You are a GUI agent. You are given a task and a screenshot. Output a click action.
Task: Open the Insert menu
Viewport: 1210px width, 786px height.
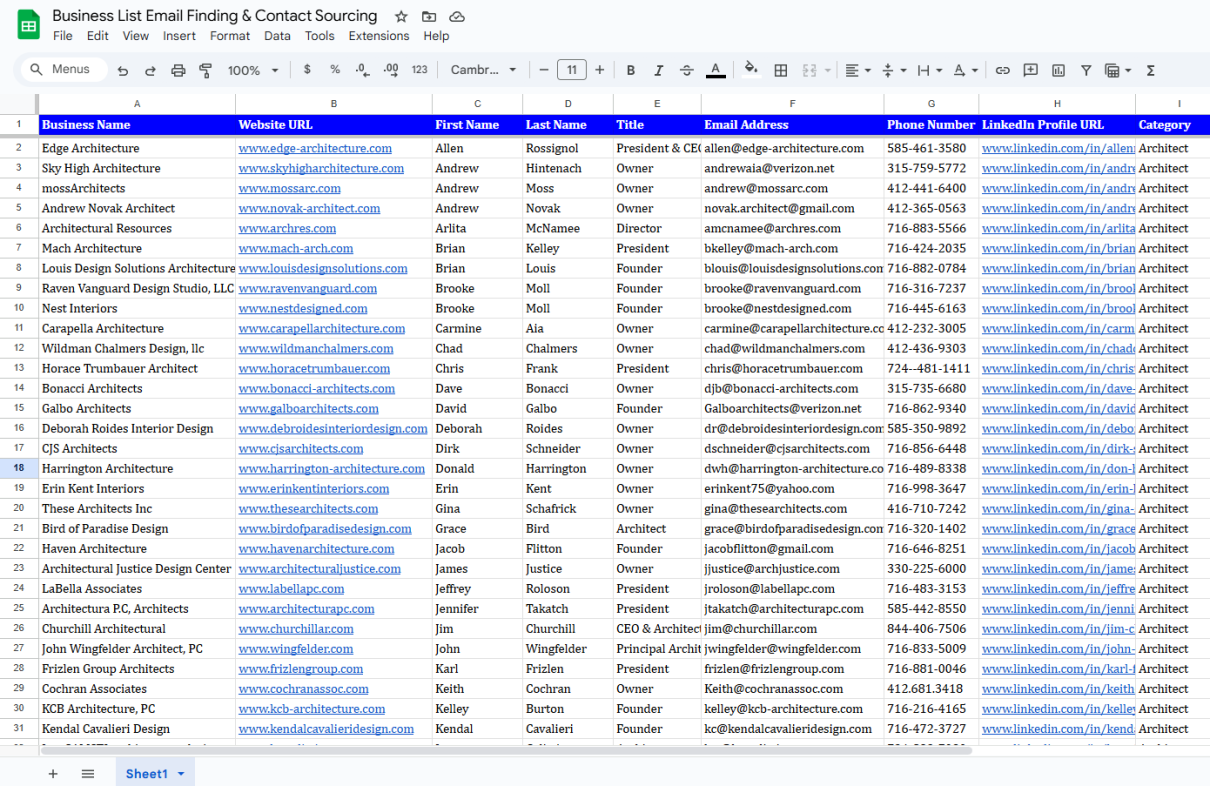180,36
